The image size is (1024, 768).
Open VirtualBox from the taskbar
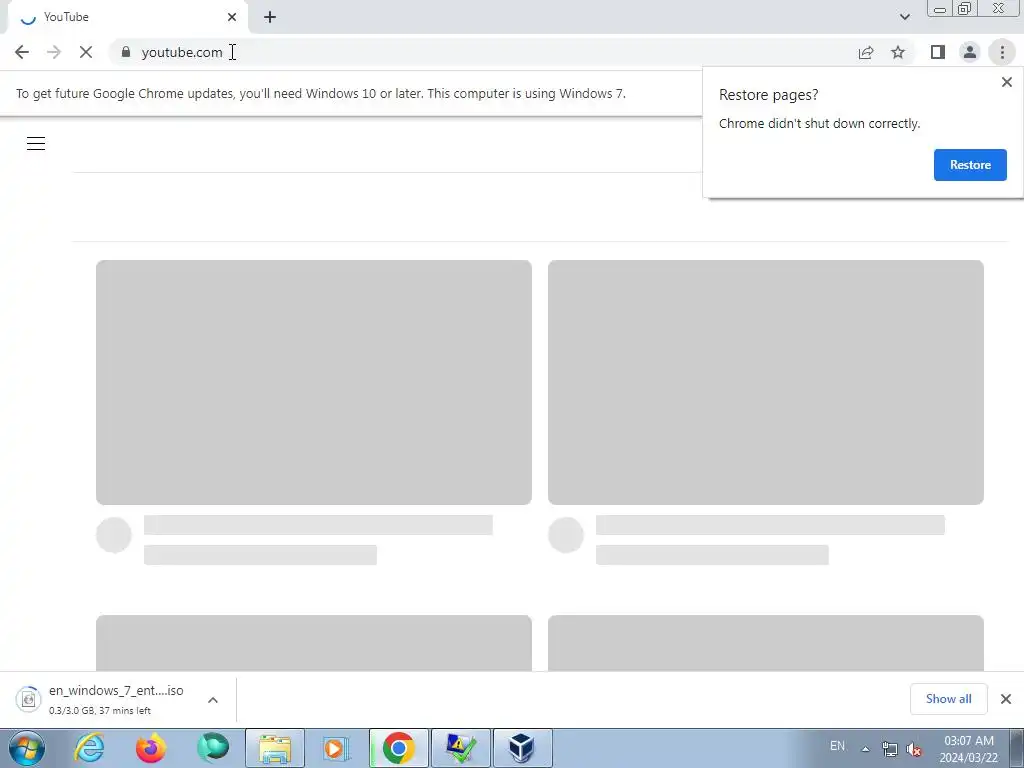[x=522, y=748]
